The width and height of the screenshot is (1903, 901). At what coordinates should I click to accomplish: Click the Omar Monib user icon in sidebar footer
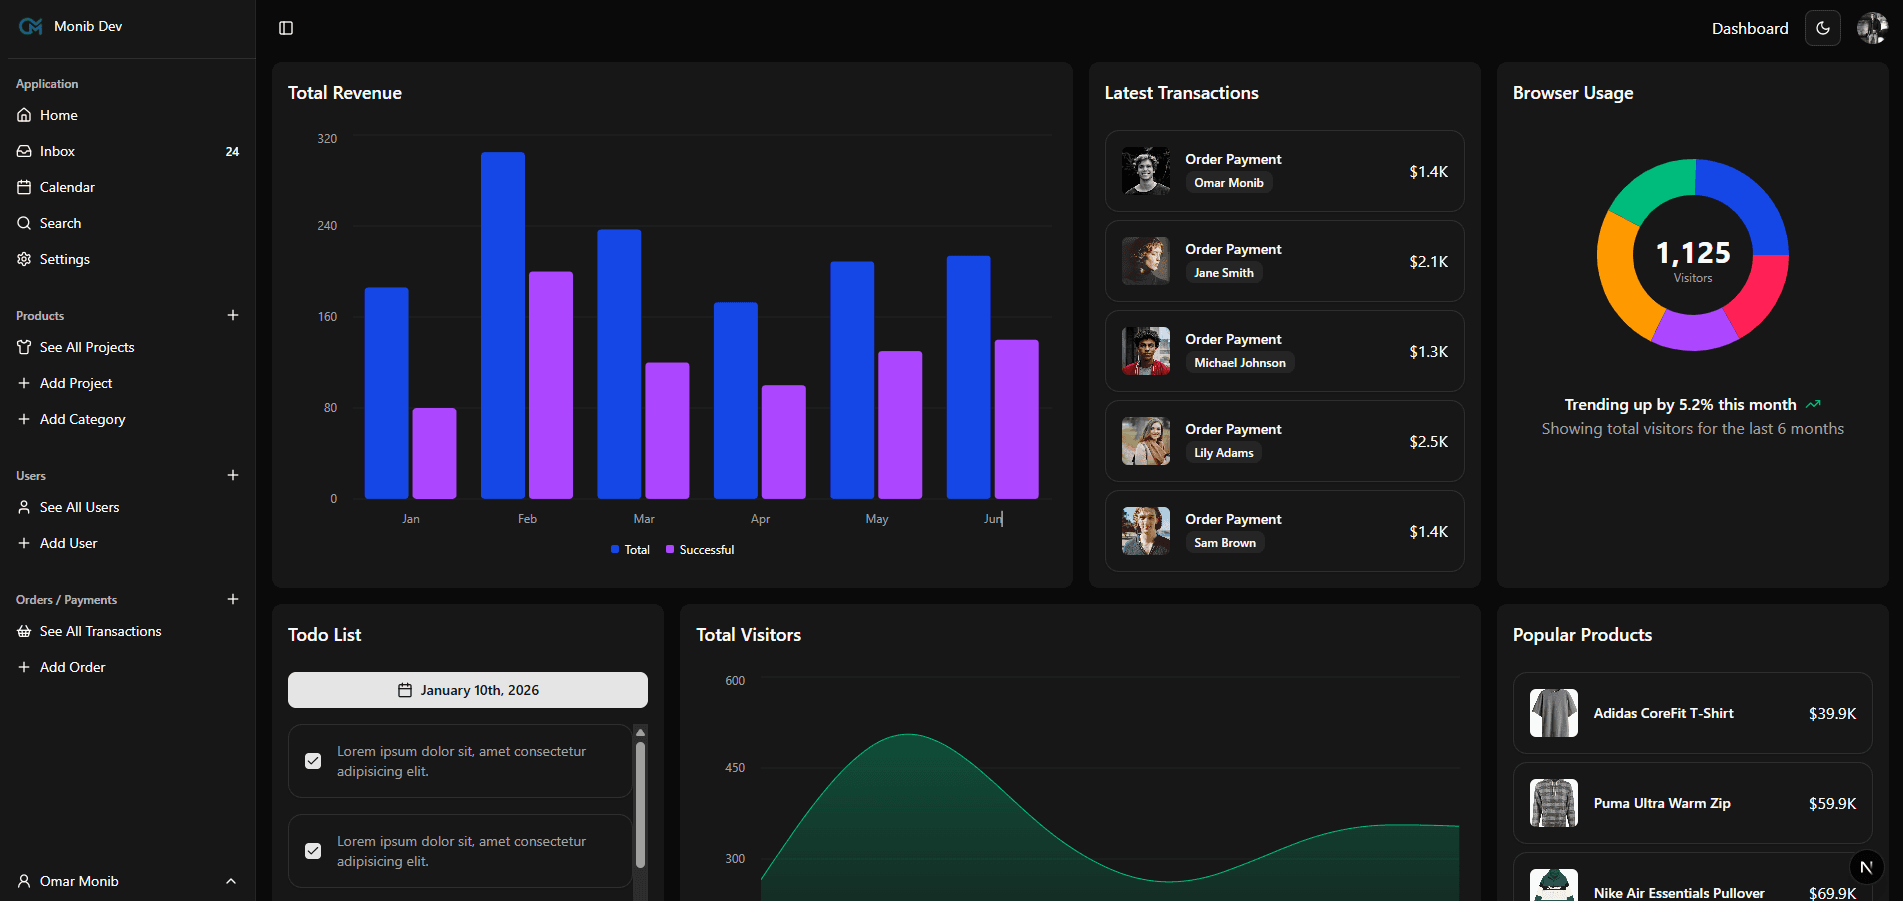tap(24, 881)
